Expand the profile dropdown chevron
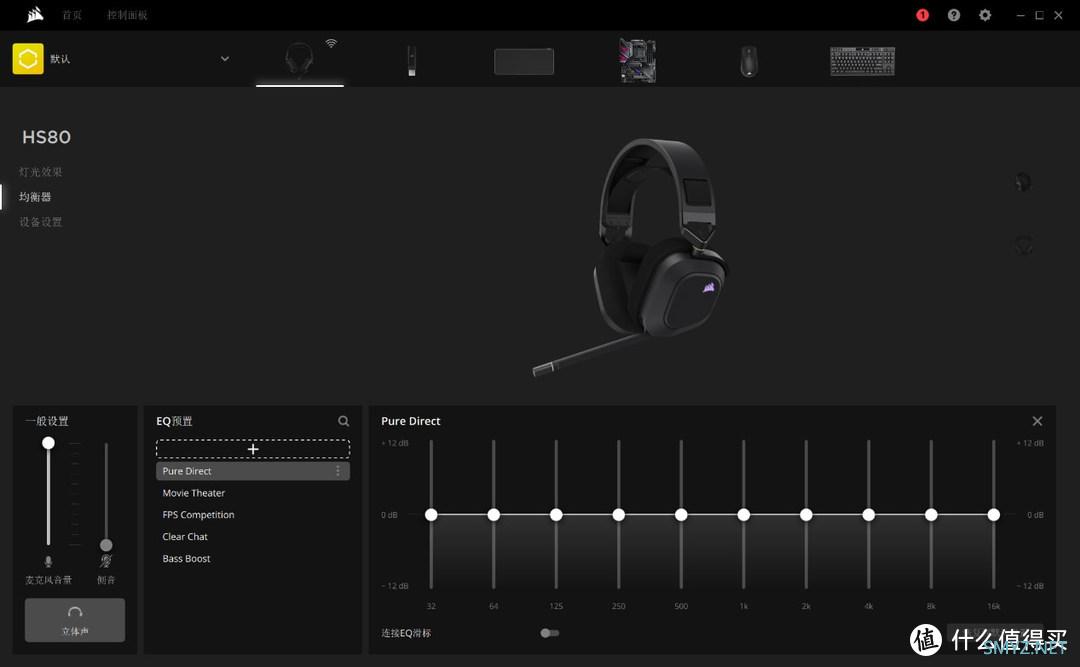 tap(225, 59)
